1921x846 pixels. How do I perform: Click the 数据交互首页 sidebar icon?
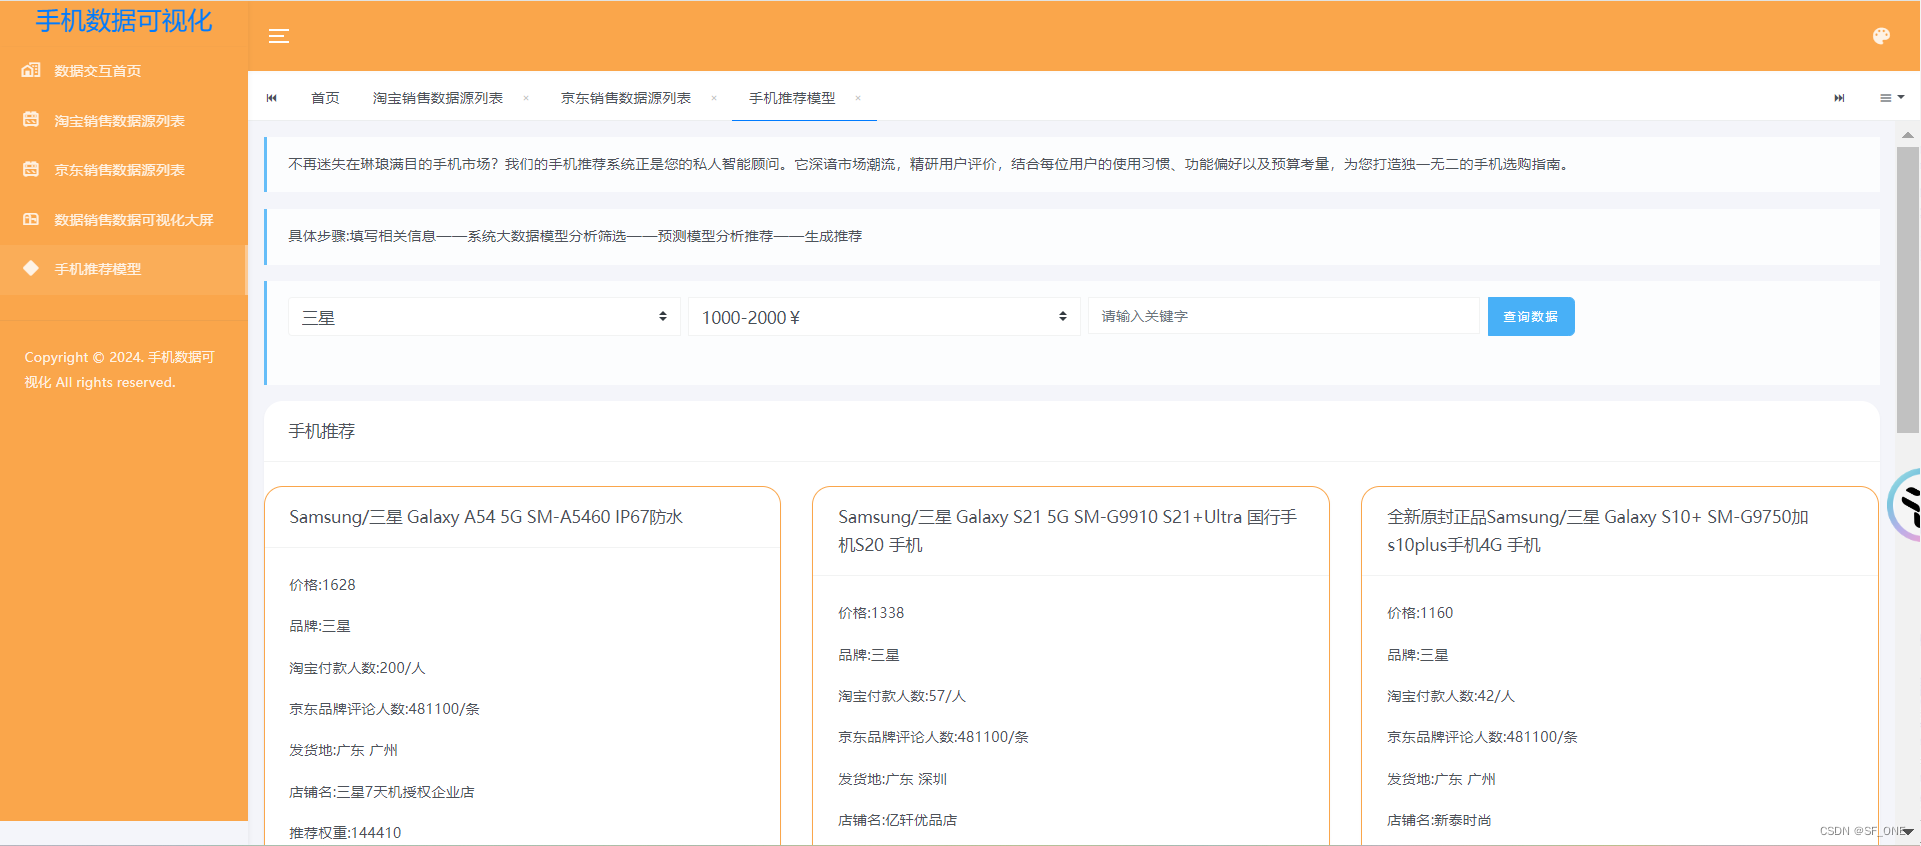point(31,70)
